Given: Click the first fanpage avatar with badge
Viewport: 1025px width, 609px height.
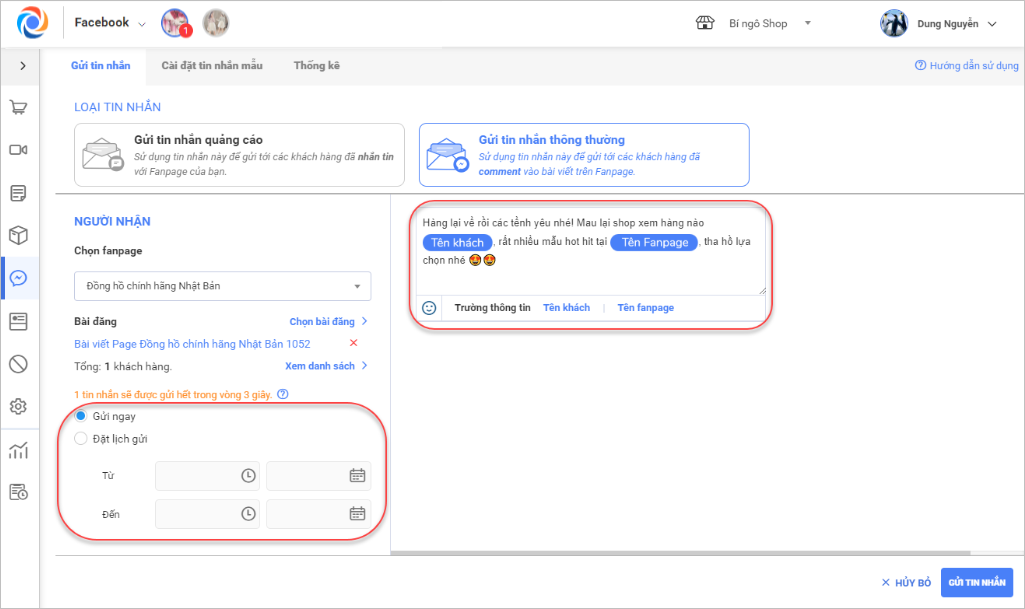Looking at the screenshot, I should click(175, 23).
